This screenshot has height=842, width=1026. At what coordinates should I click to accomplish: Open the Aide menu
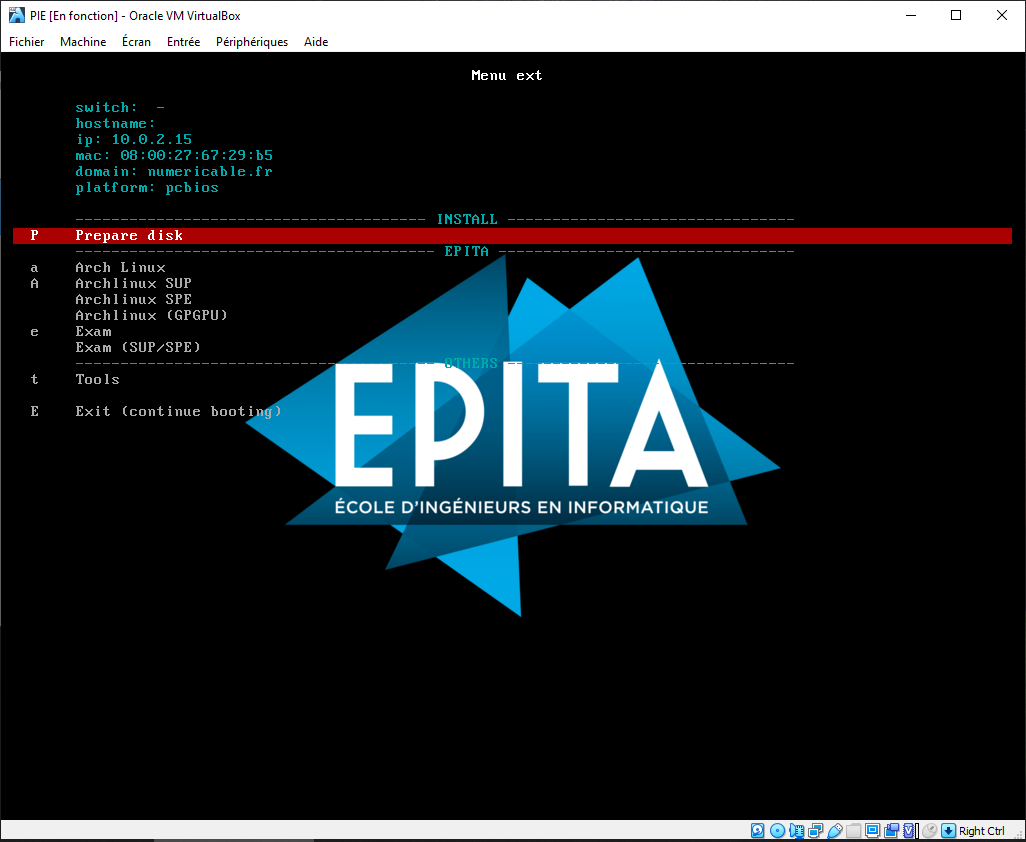point(316,42)
